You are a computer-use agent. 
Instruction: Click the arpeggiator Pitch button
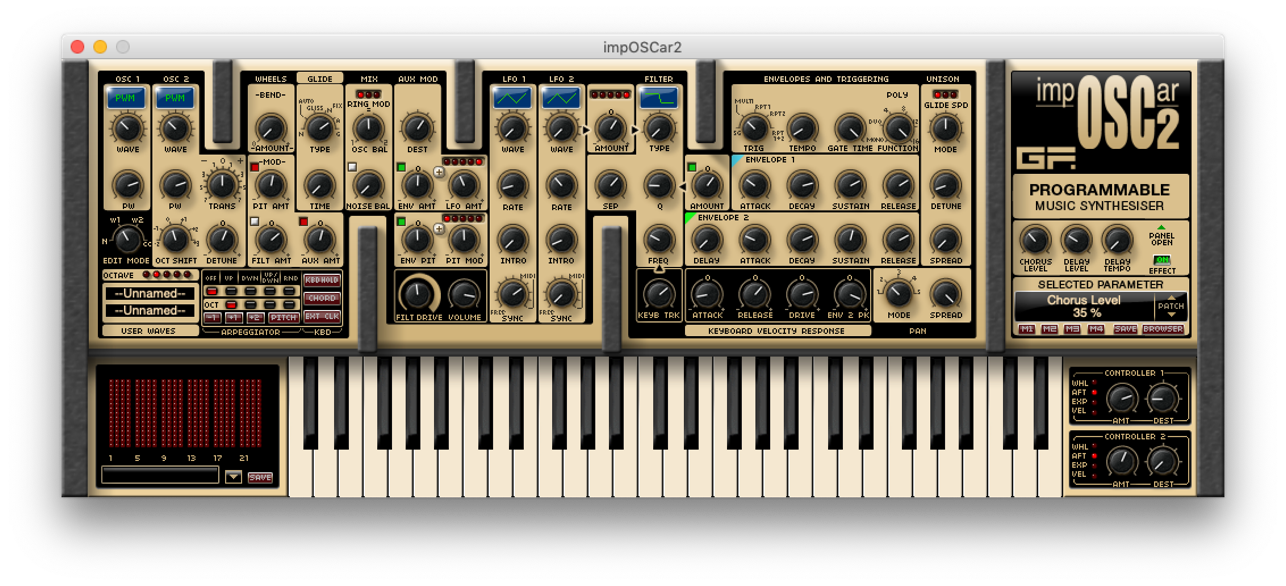click(283, 317)
